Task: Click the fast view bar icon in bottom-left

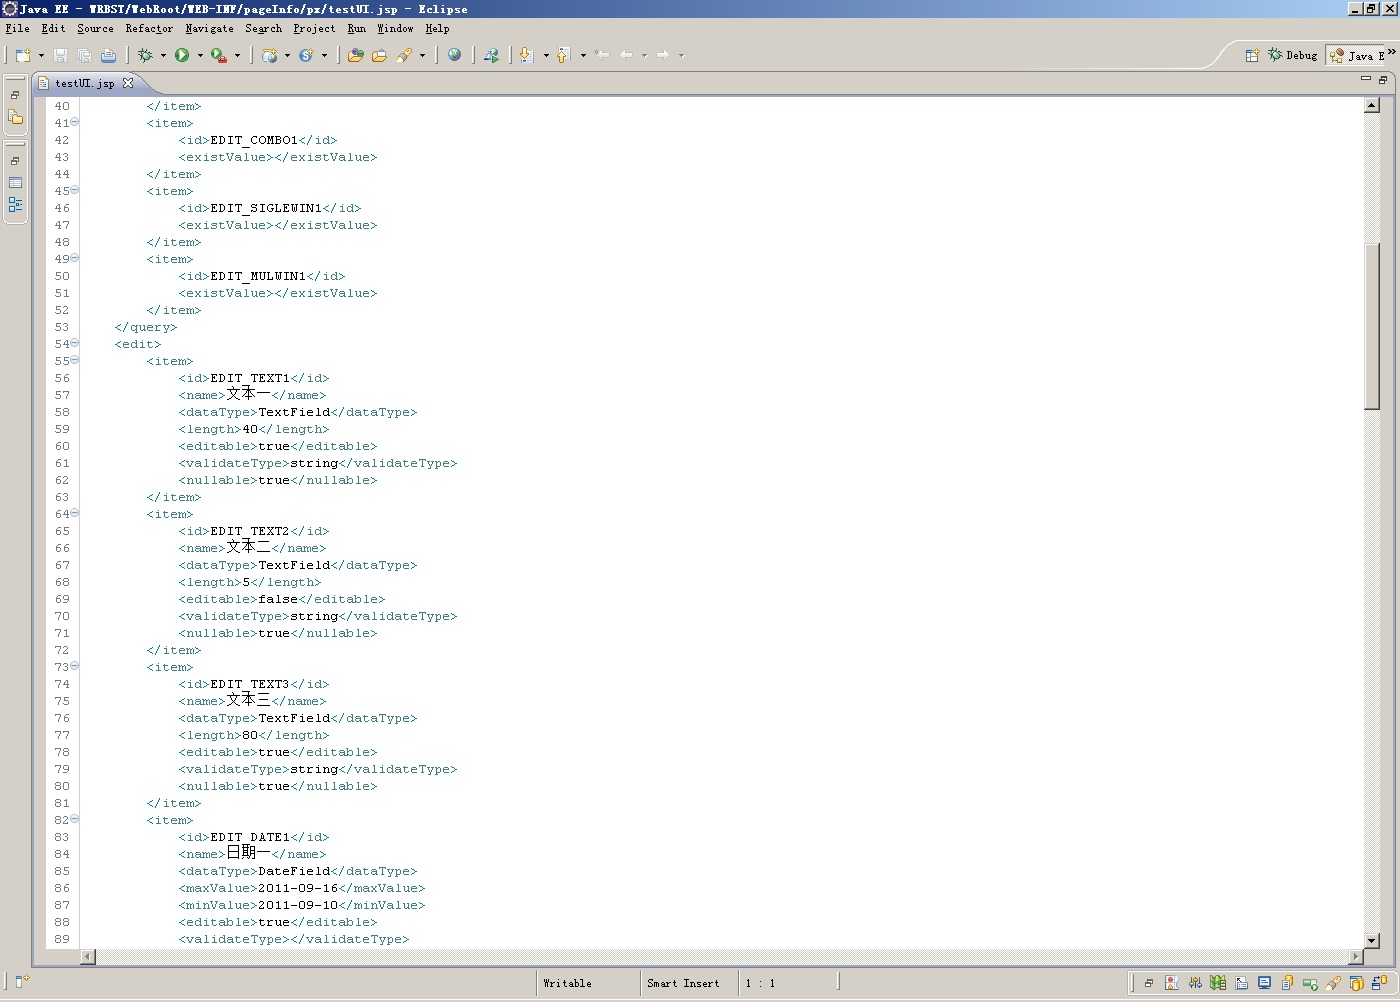Action: point(22,982)
